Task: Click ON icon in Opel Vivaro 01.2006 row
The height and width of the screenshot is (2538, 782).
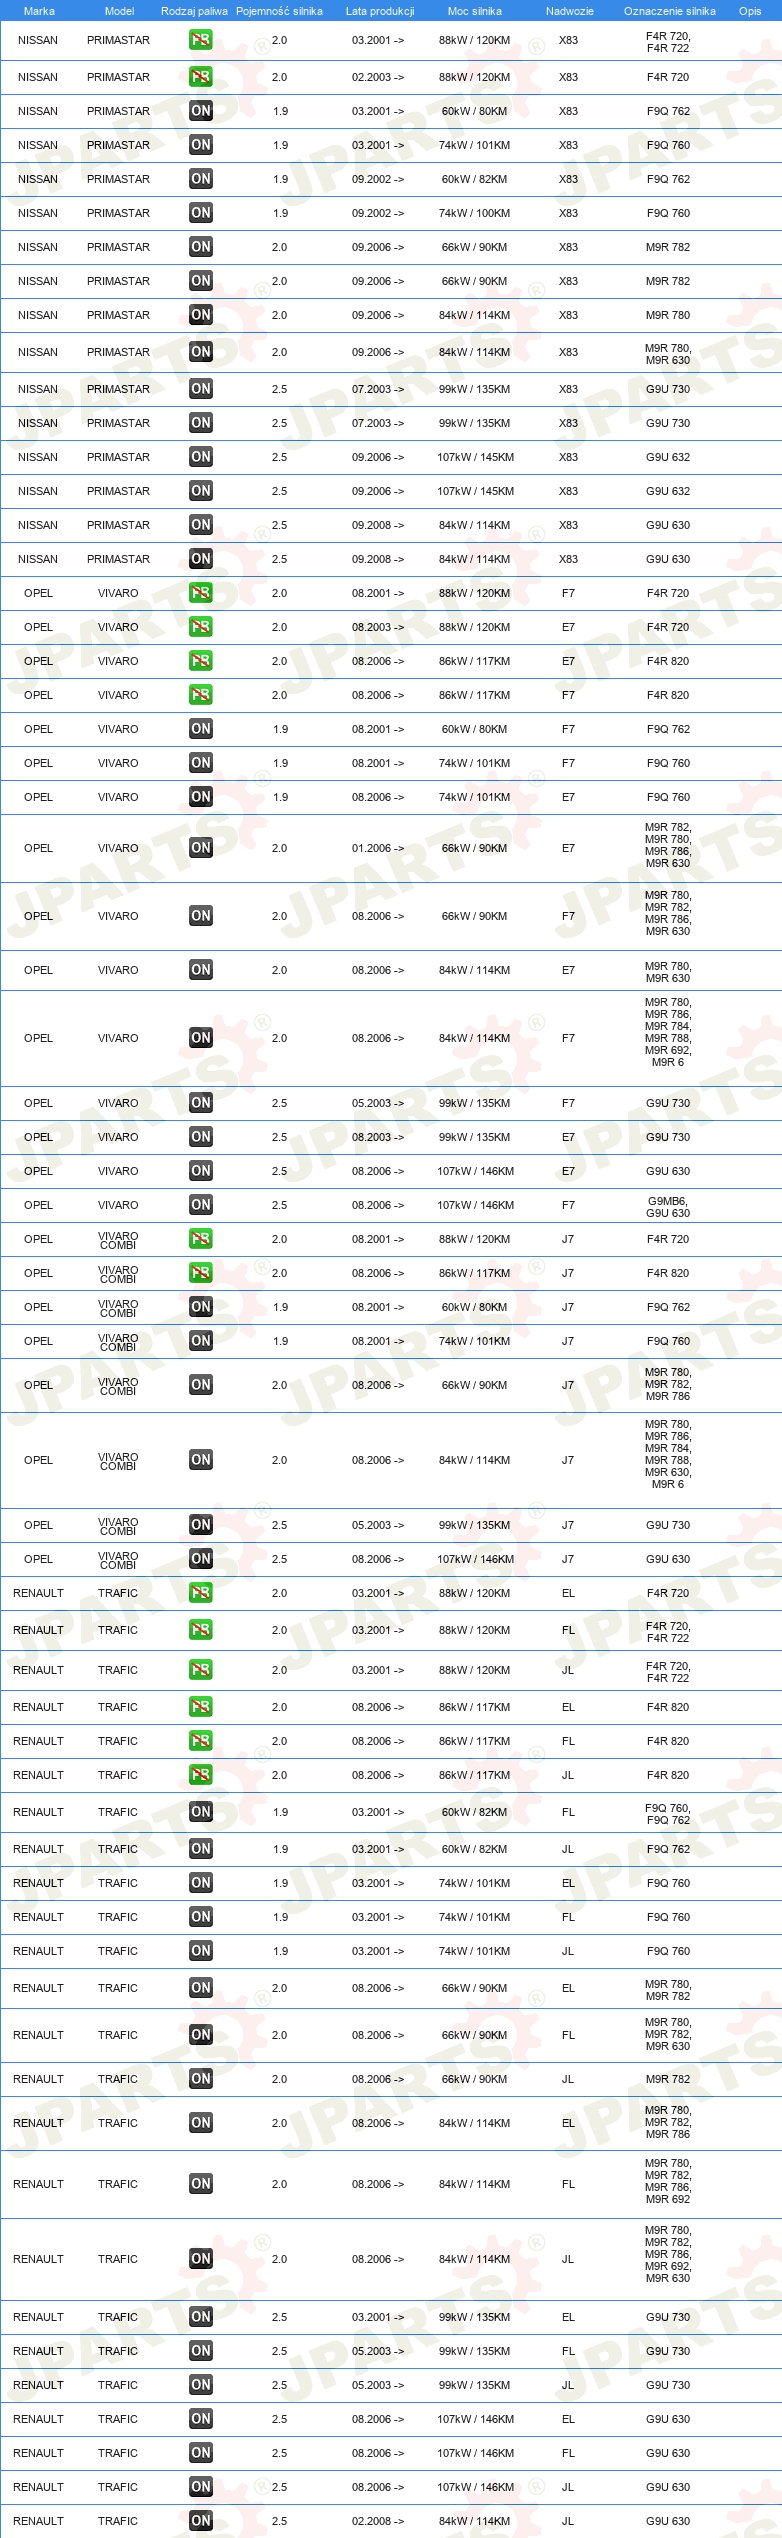Action: [201, 848]
